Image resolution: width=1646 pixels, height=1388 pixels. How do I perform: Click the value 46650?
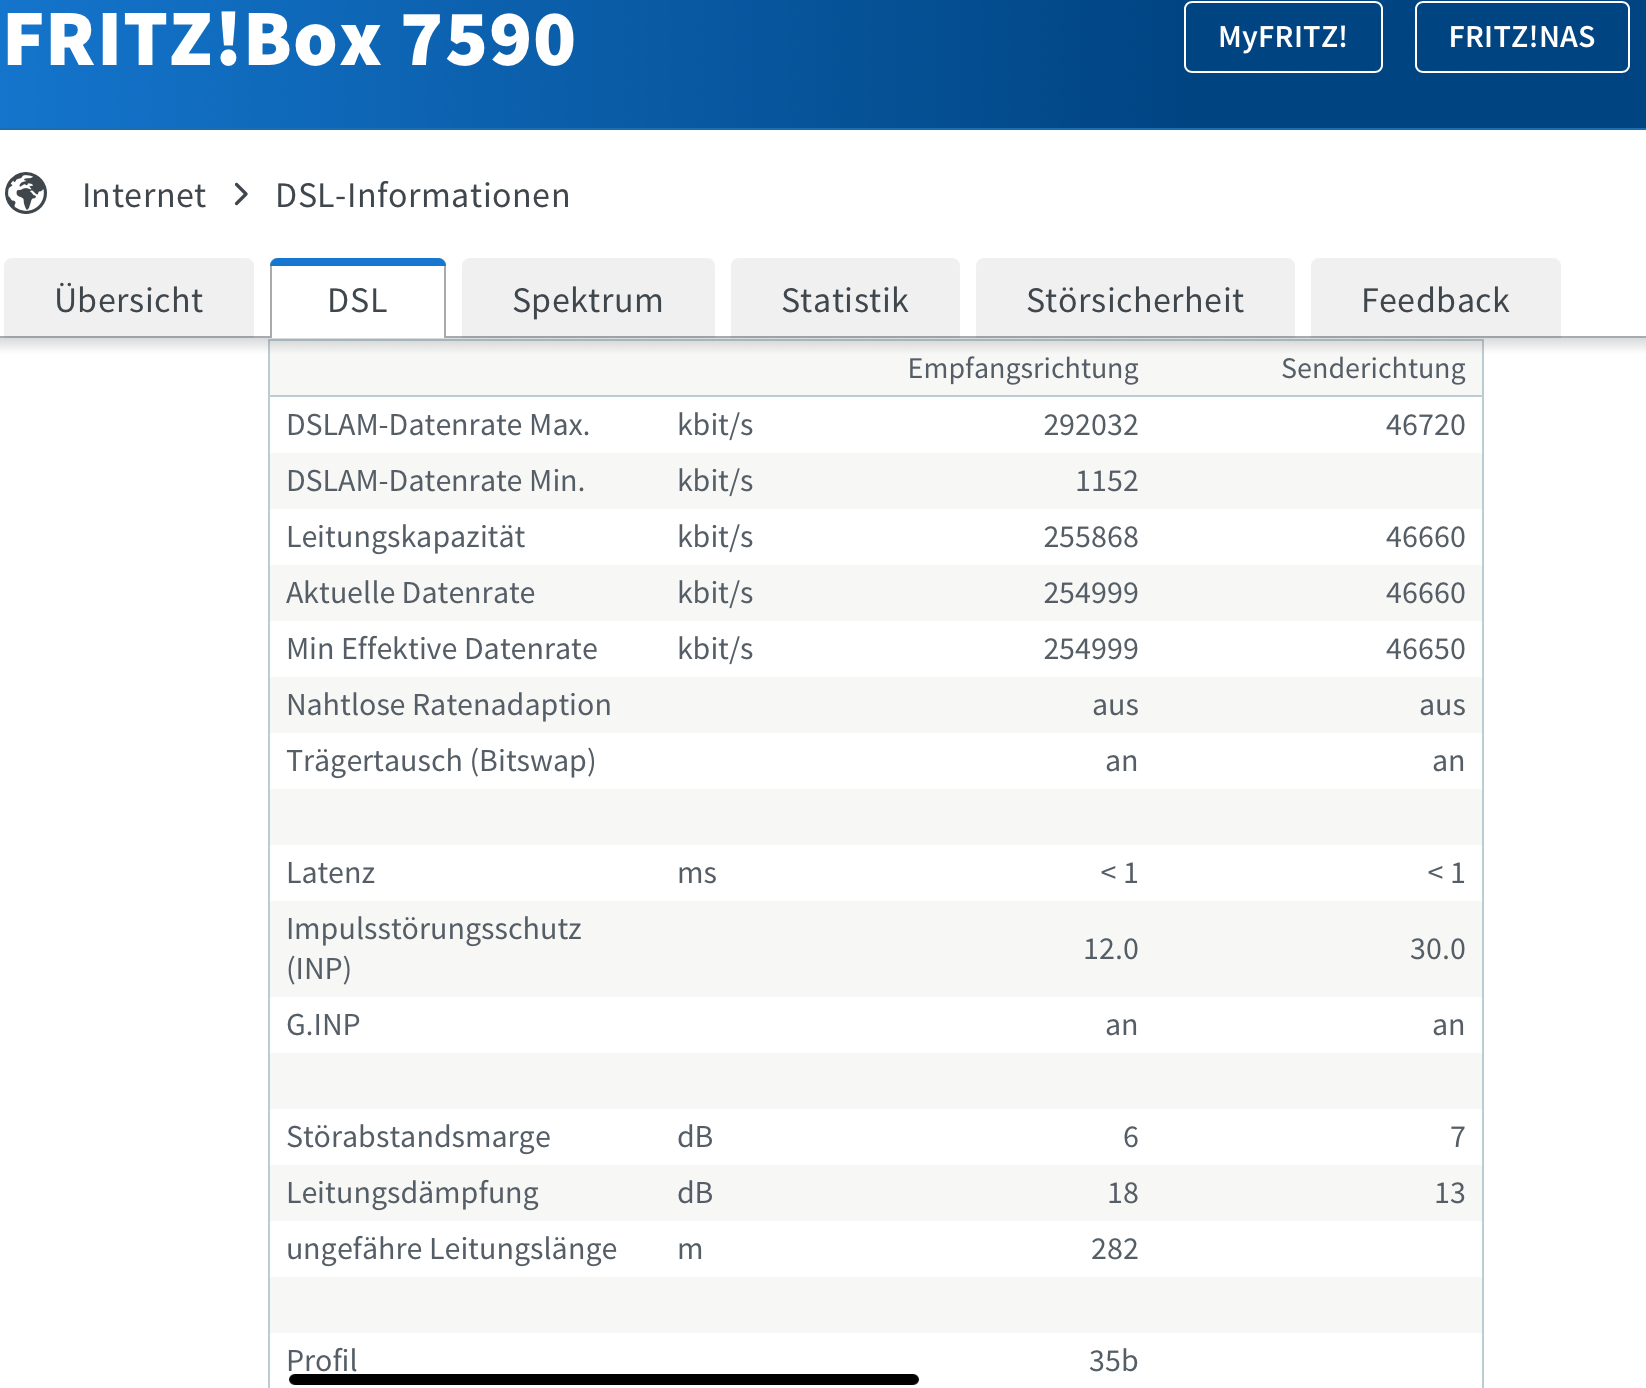click(1425, 649)
